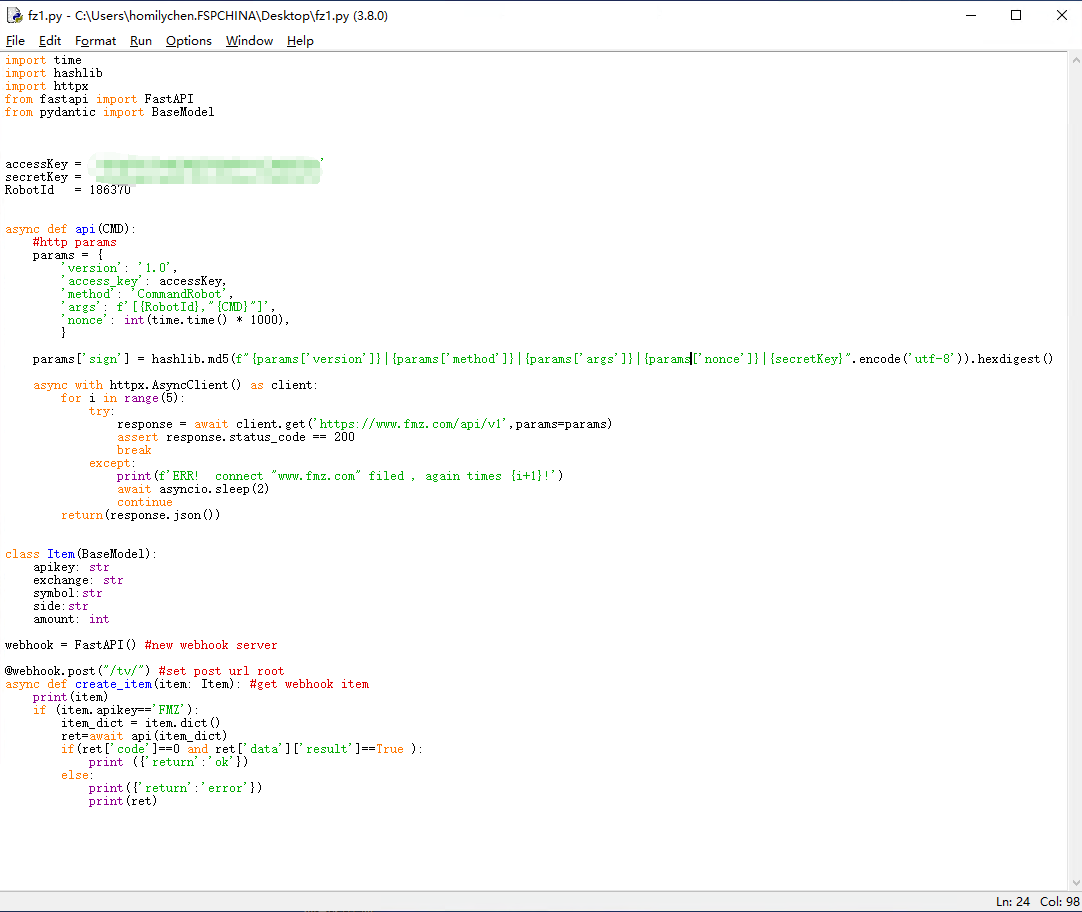The height and width of the screenshot is (912, 1082).
Task: Click the '#http params' comment
Action: point(75,242)
